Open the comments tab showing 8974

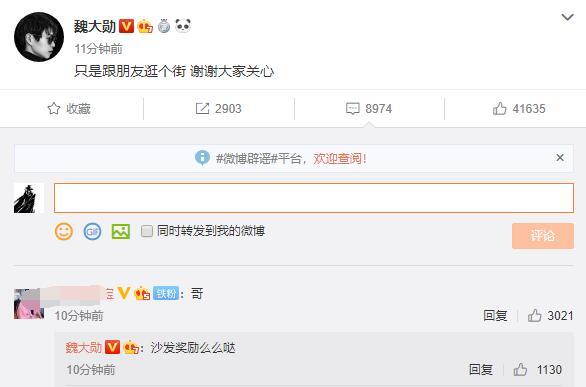tap(369, 109)
